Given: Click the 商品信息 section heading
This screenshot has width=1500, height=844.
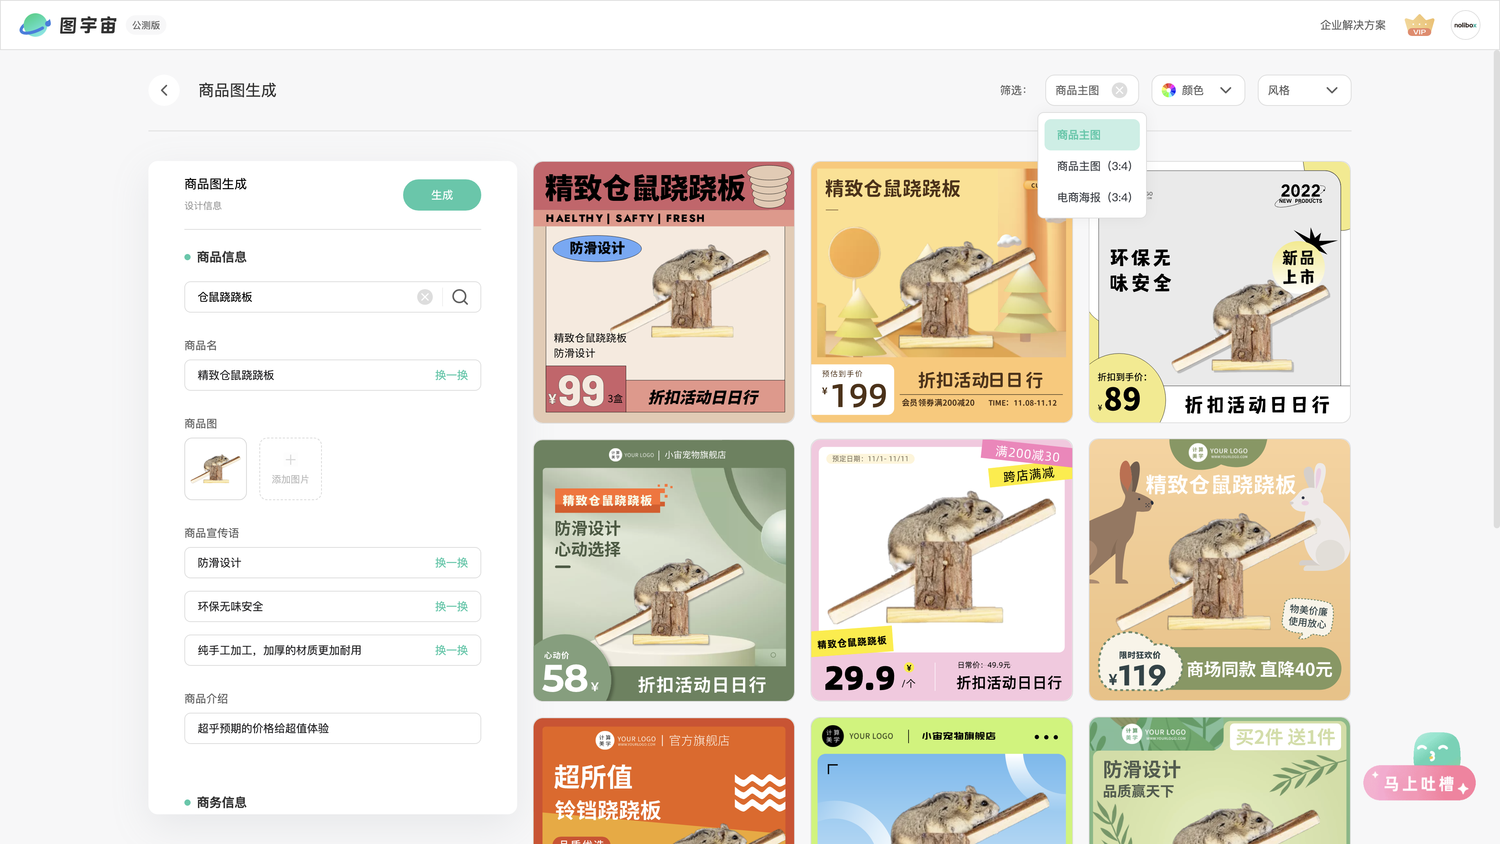Looking at the screenshot, I should (221, 257).
